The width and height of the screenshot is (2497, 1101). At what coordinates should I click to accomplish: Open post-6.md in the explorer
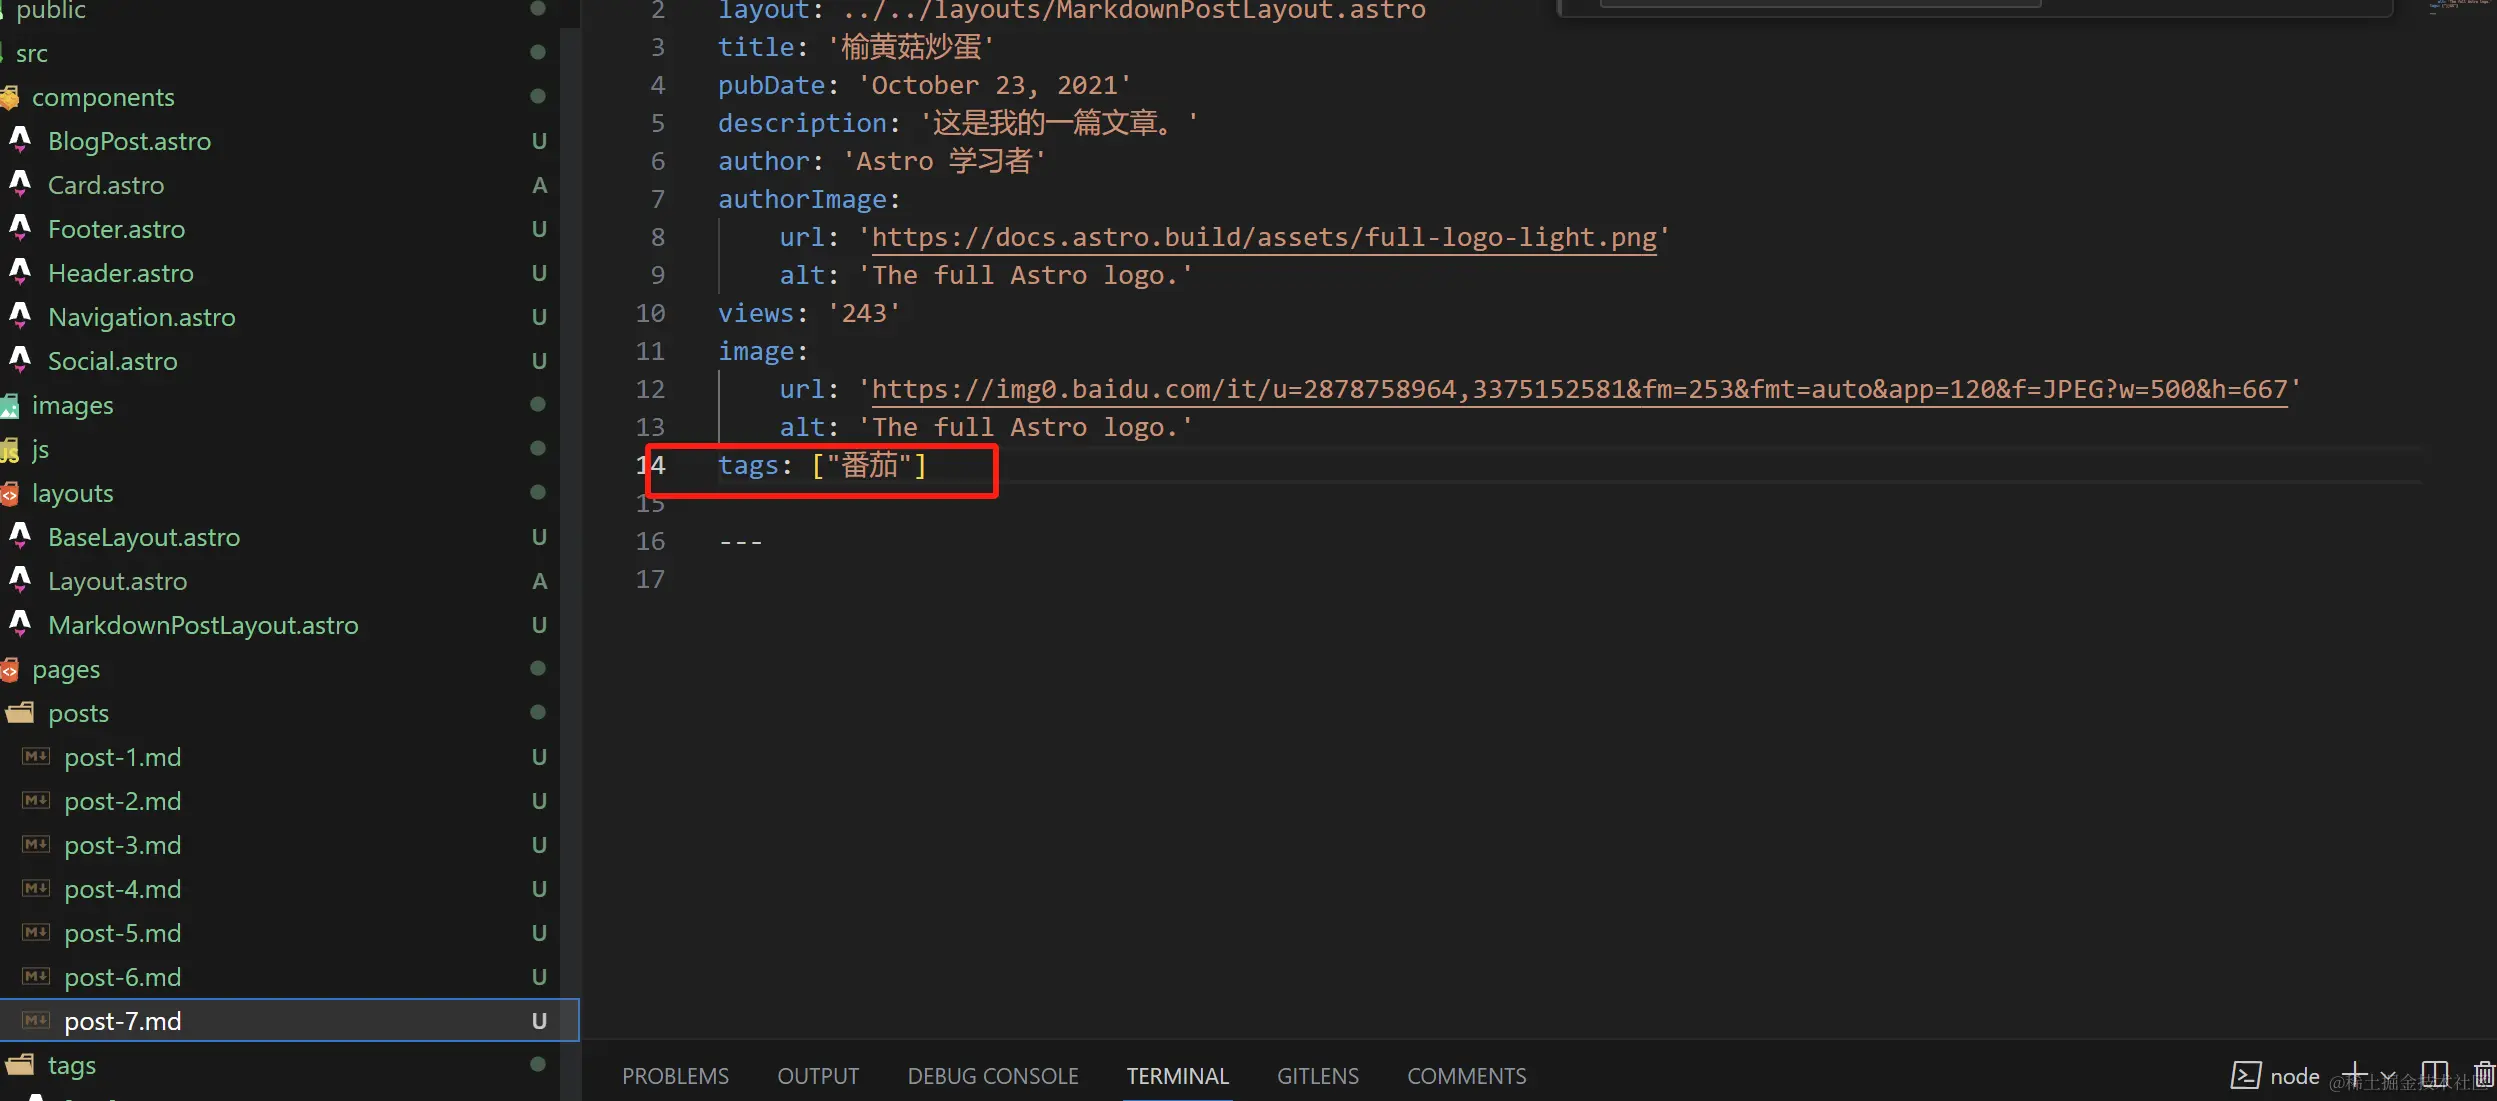(x=122, y=977)
